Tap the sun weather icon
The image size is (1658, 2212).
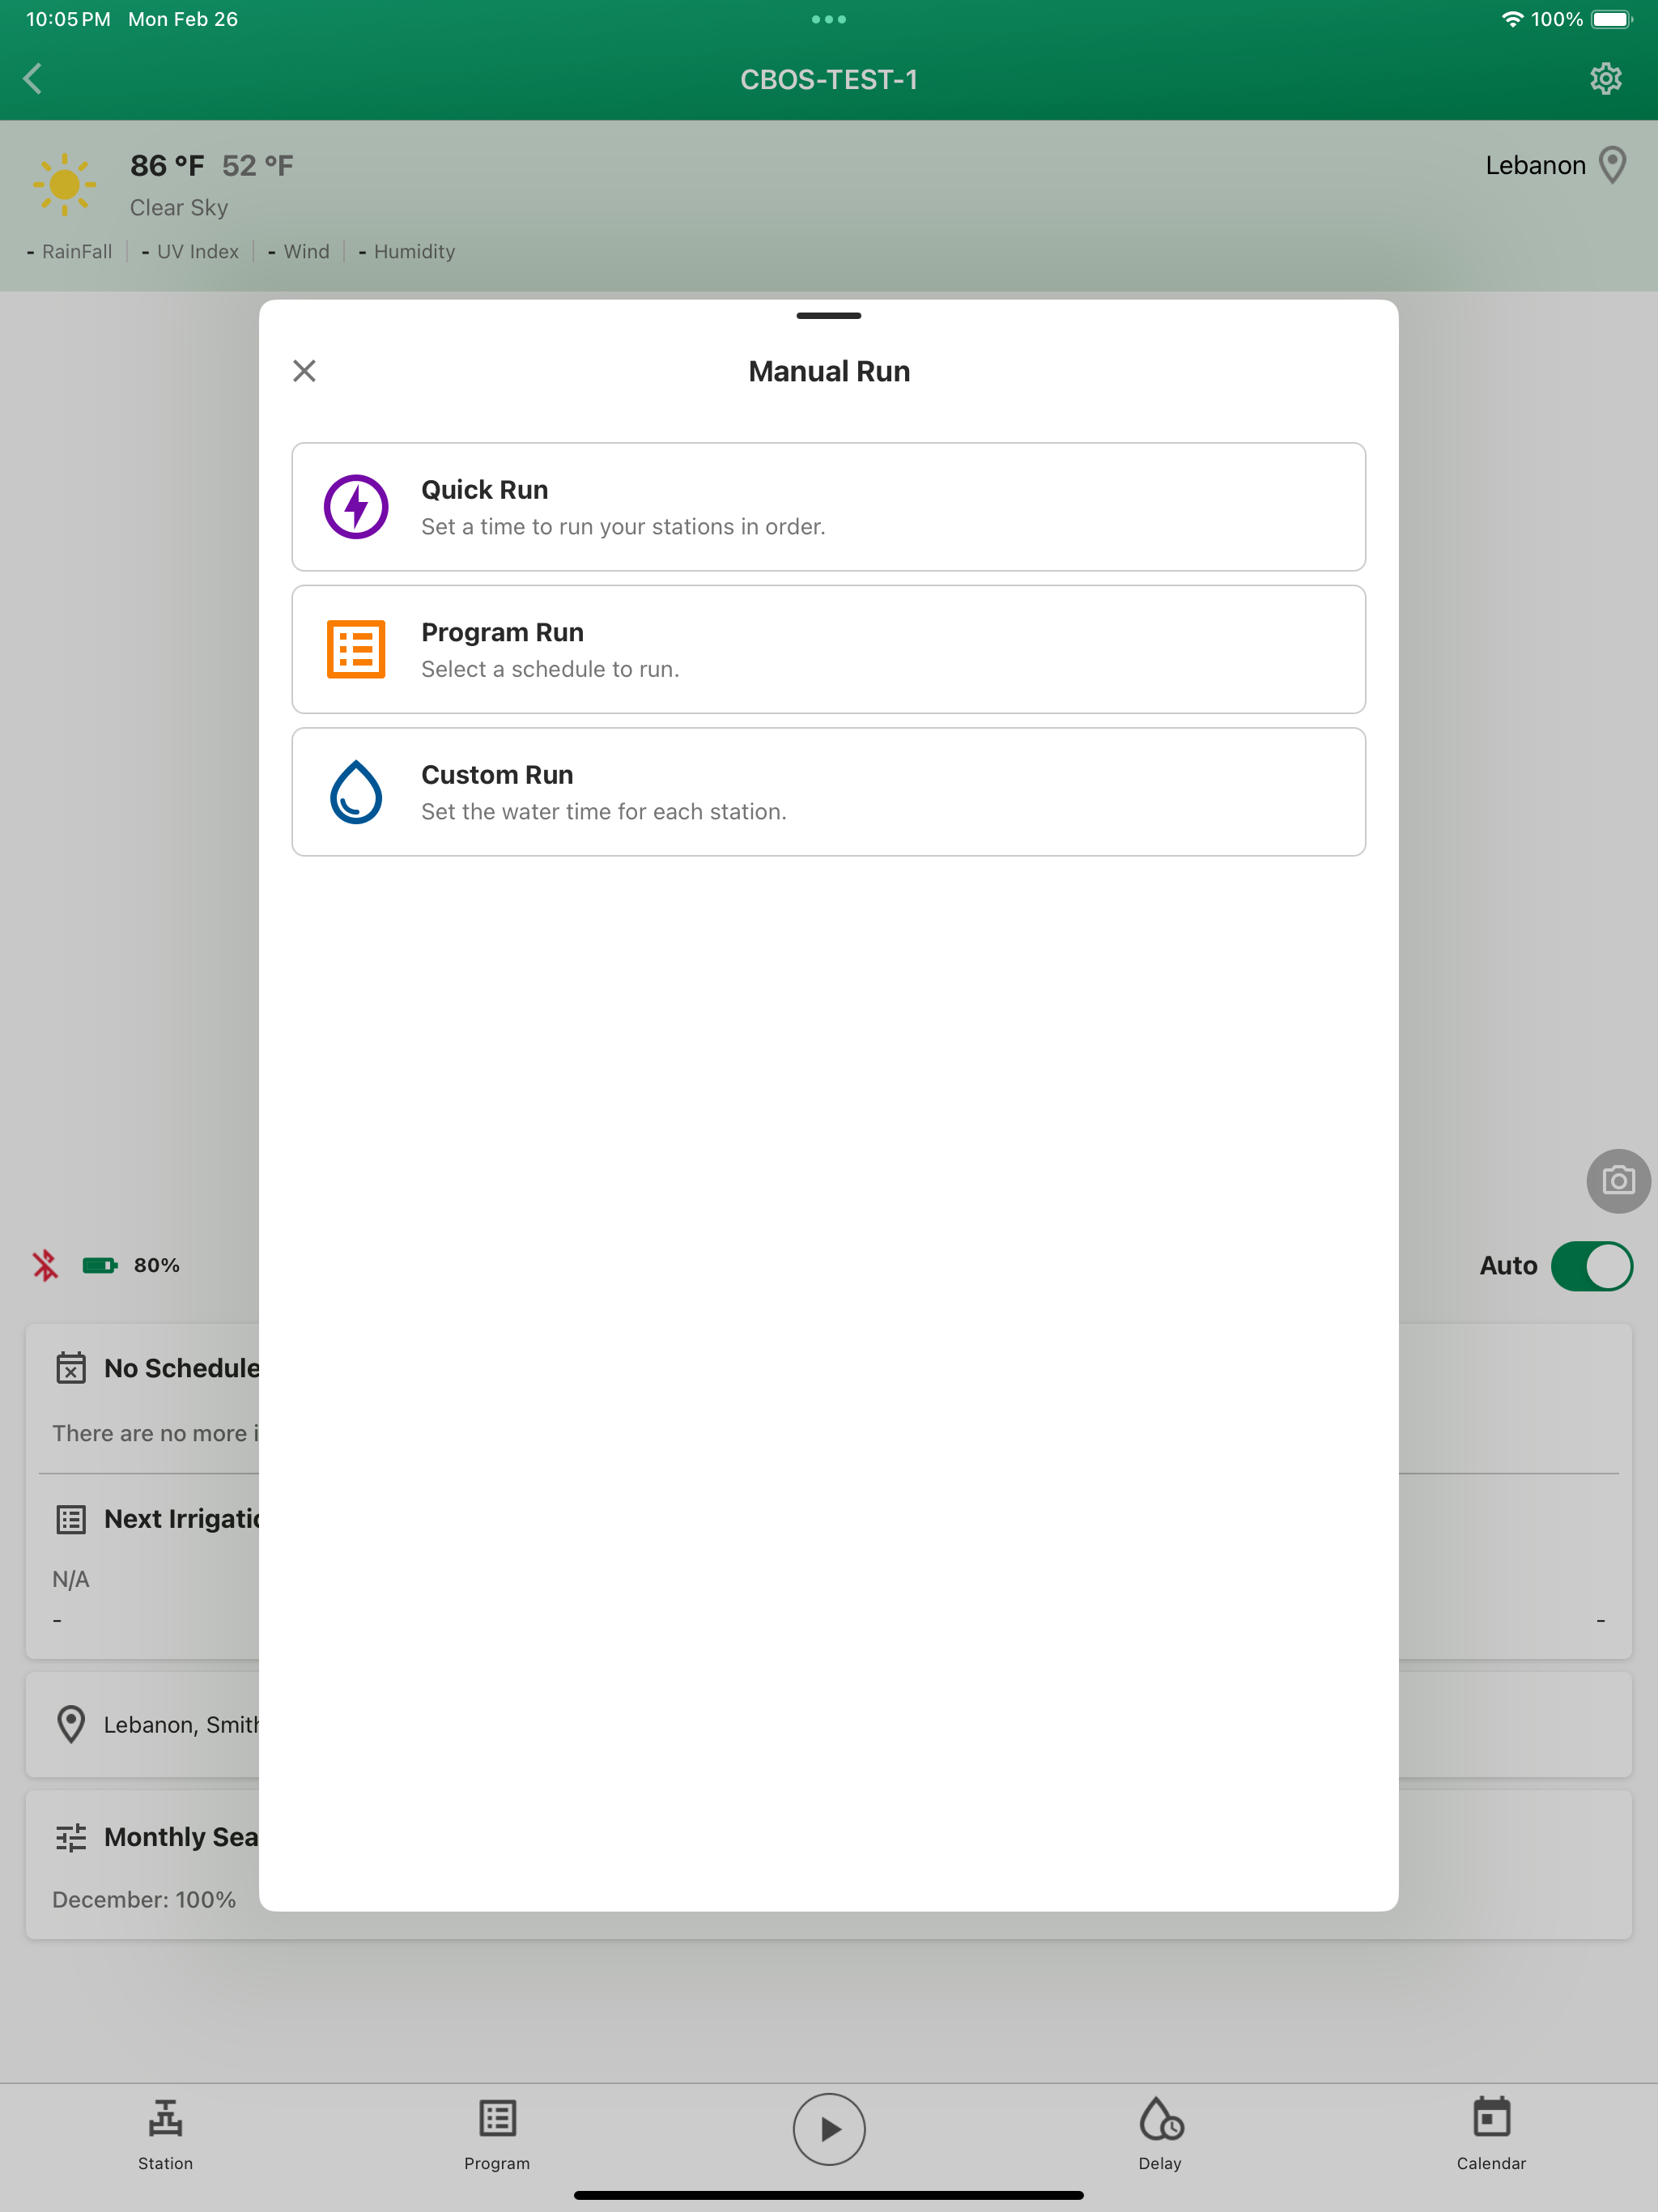[64, 184]
